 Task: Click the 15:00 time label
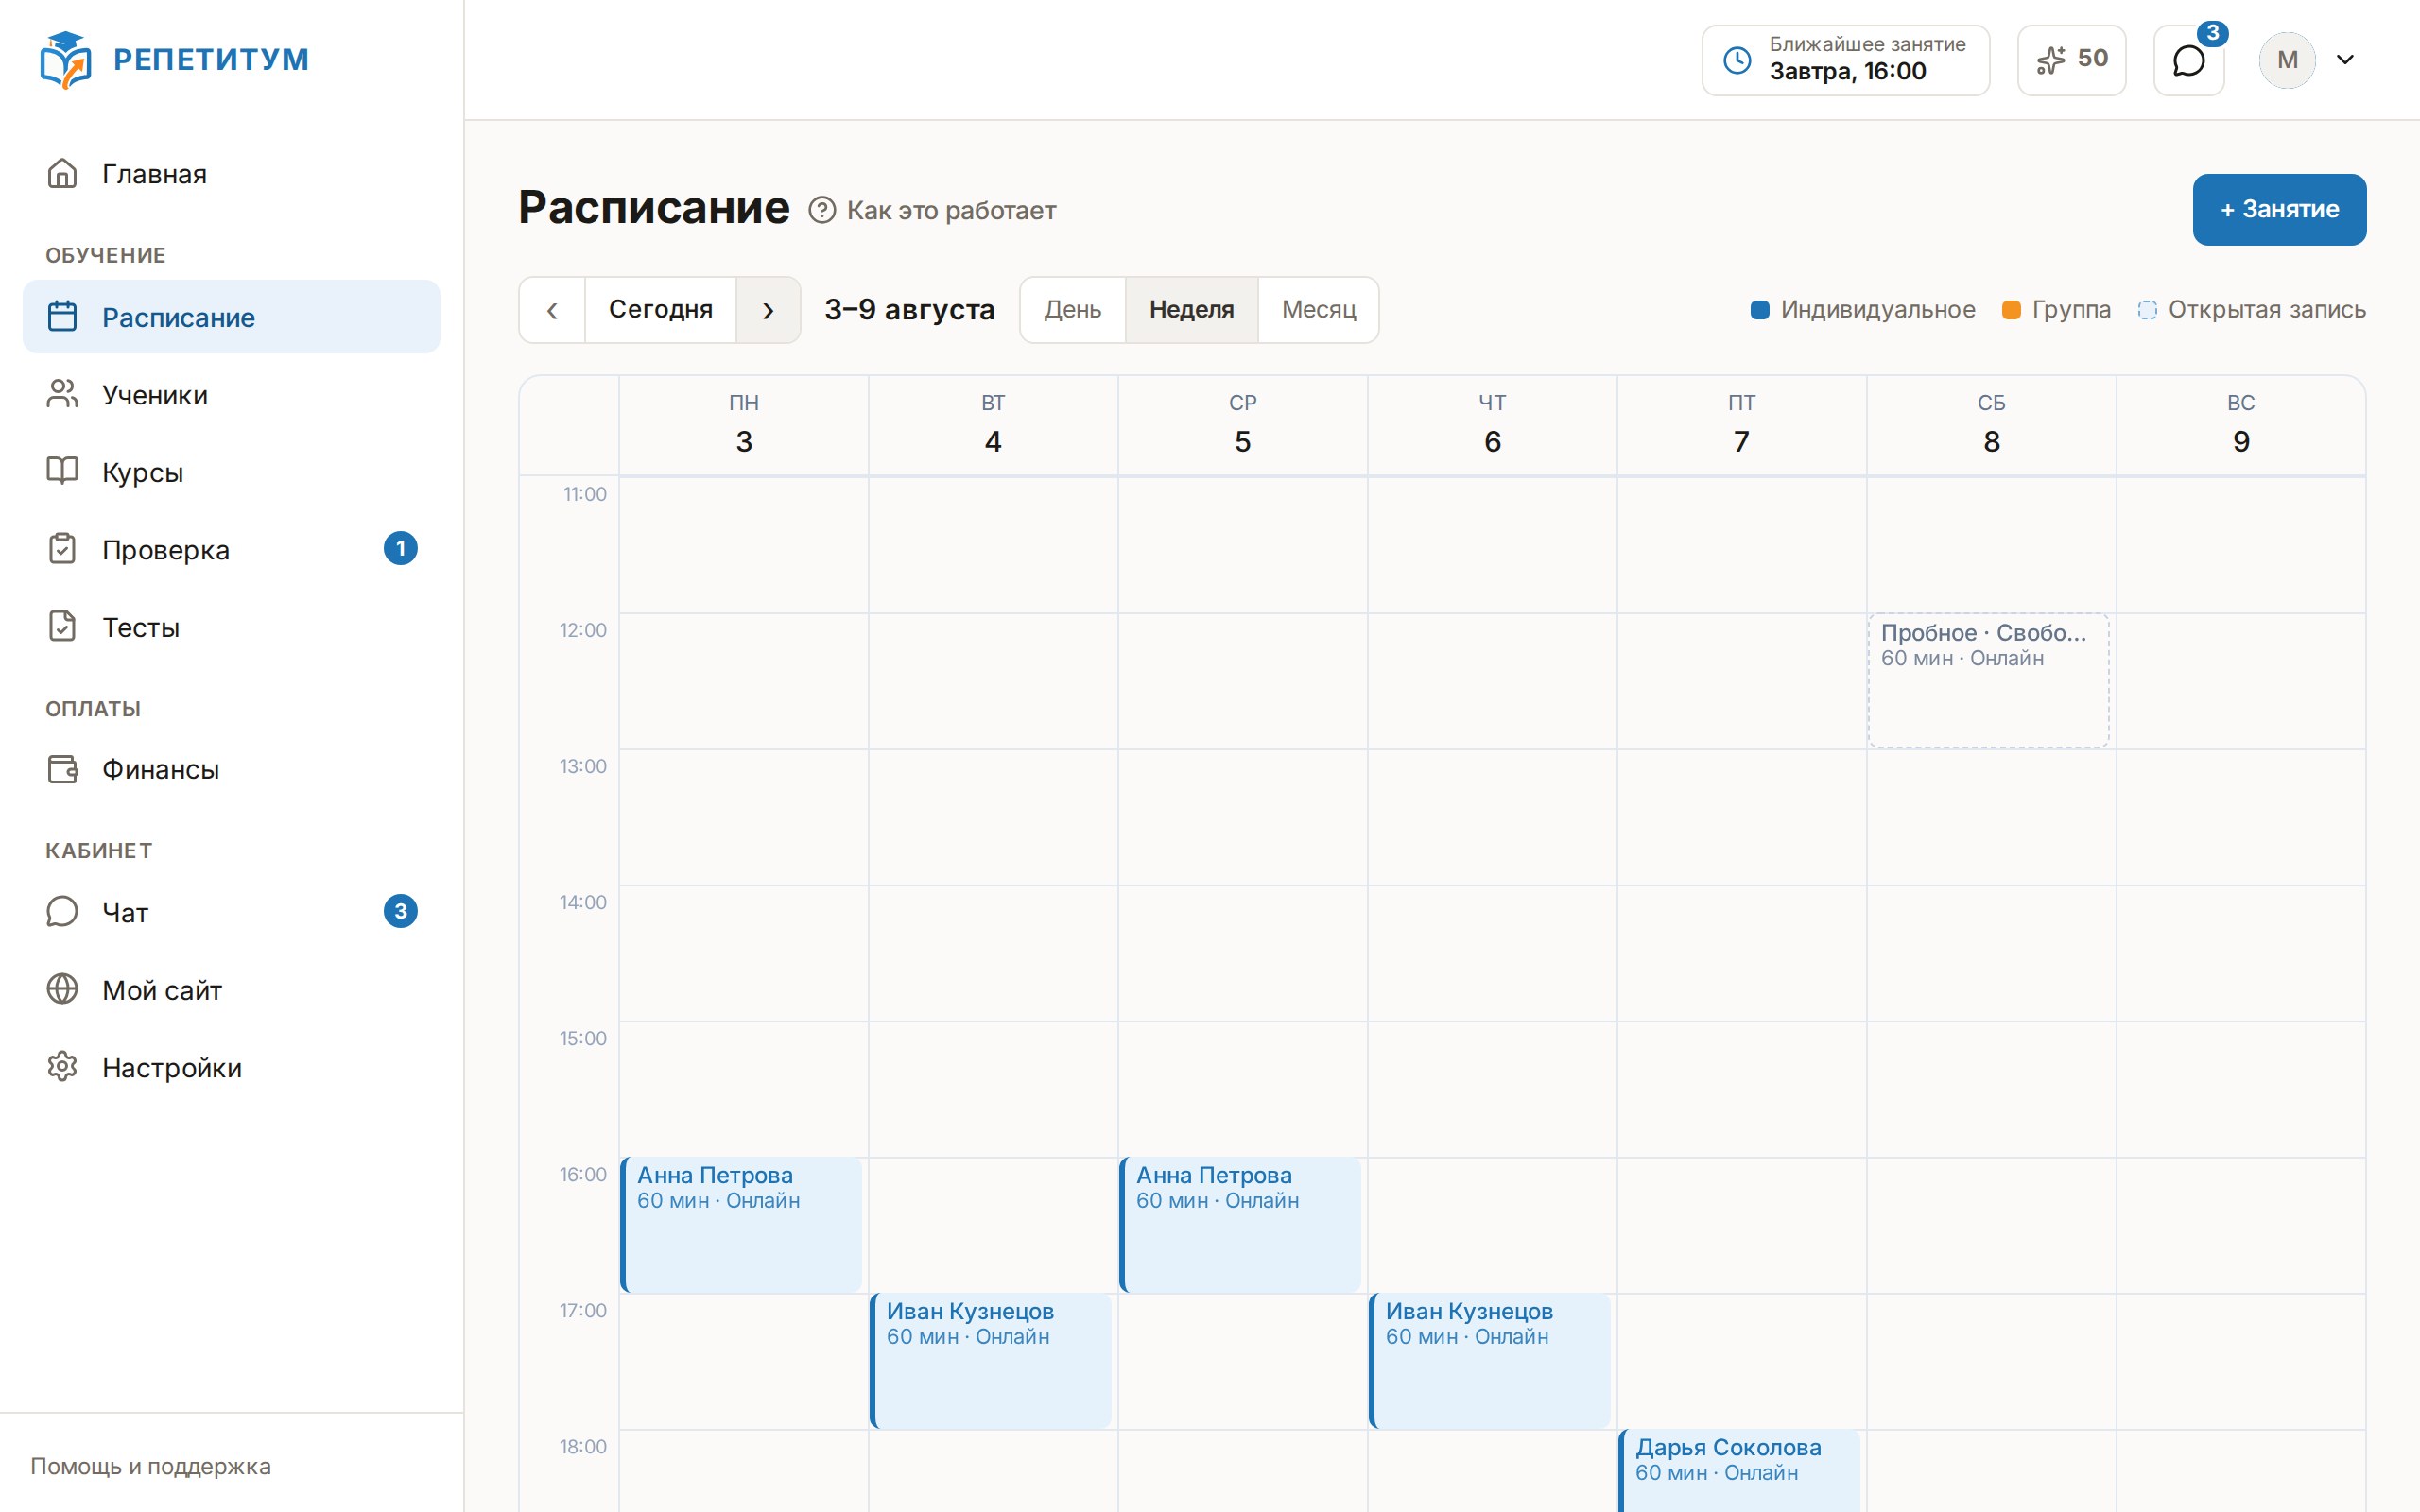click(583, 1038)
